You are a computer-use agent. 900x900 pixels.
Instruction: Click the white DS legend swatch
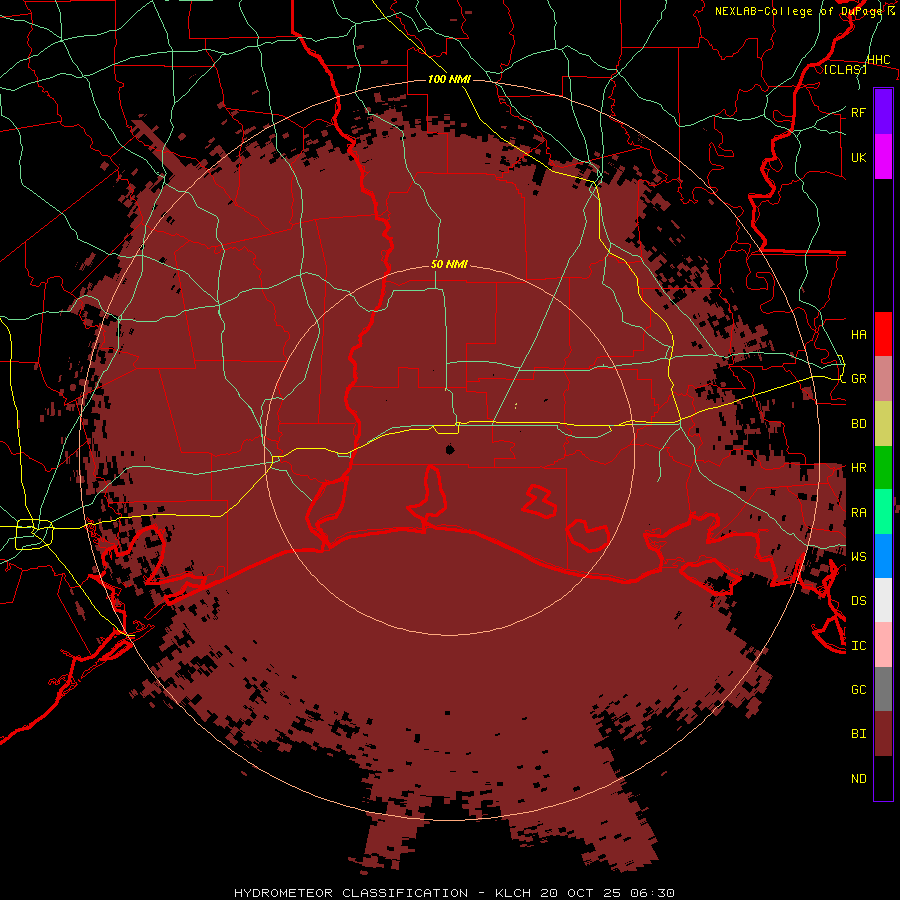click(883, 600)
